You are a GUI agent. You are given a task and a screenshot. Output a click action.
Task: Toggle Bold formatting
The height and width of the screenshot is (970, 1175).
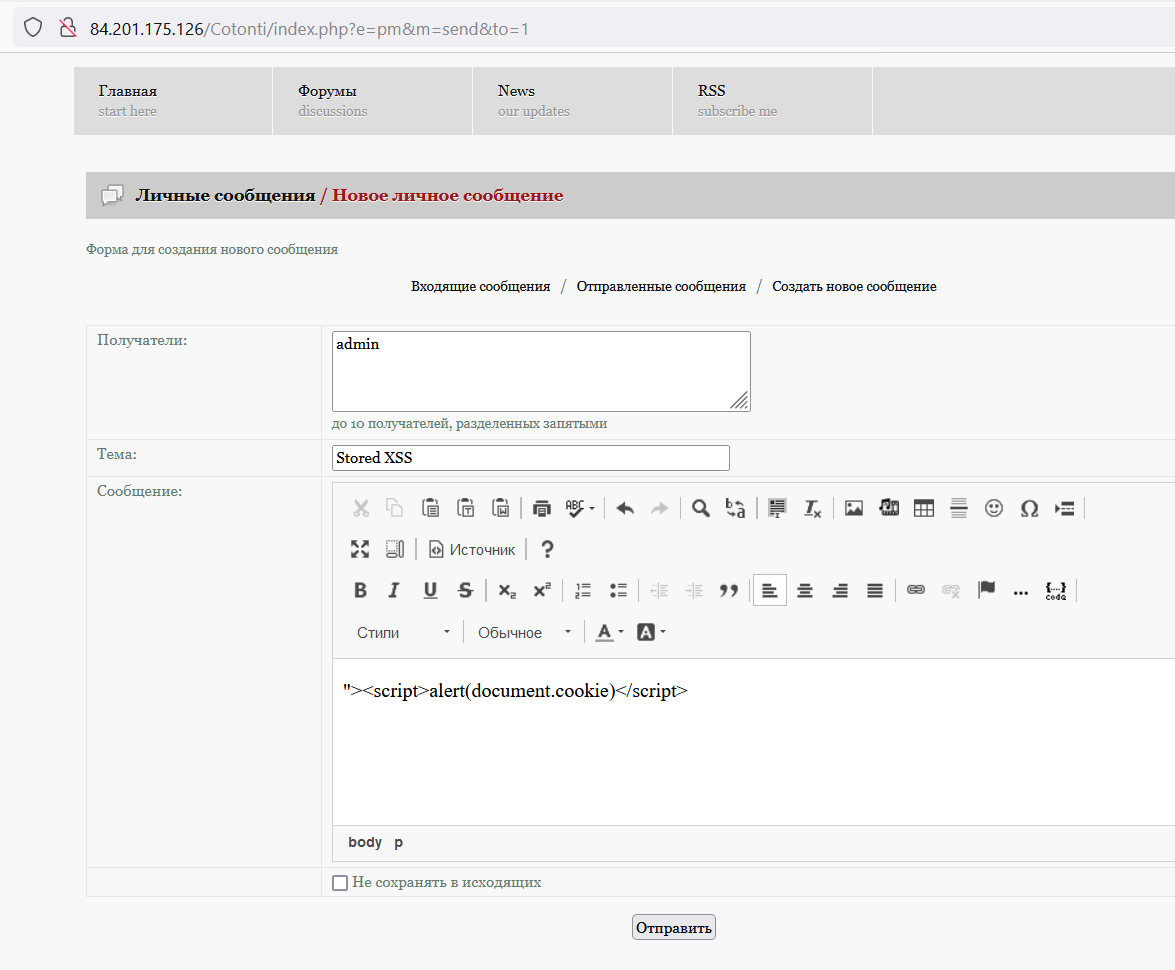tap(360, 590)
